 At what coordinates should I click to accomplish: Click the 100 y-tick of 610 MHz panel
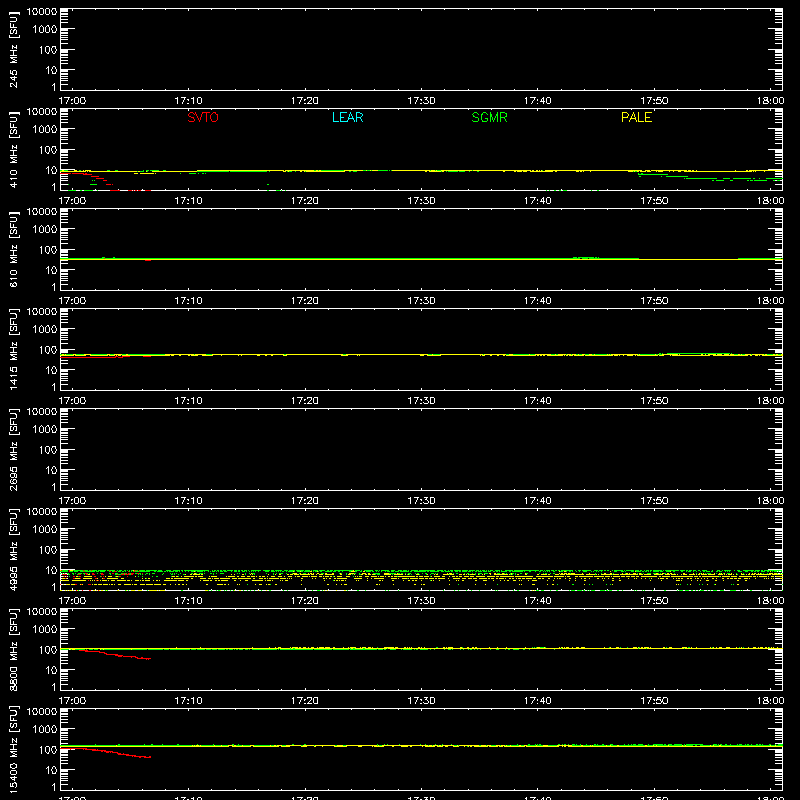48,250
